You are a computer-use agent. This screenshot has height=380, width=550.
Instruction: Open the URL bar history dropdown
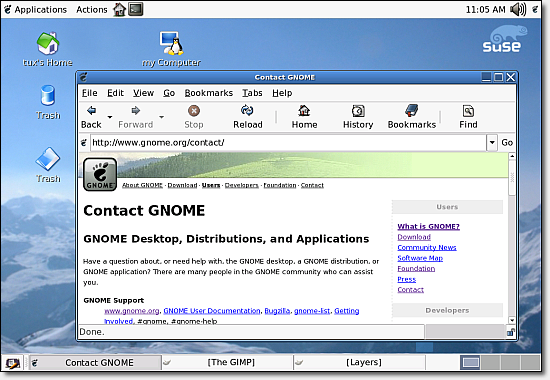pyautogui.click(x=492, y=142)
